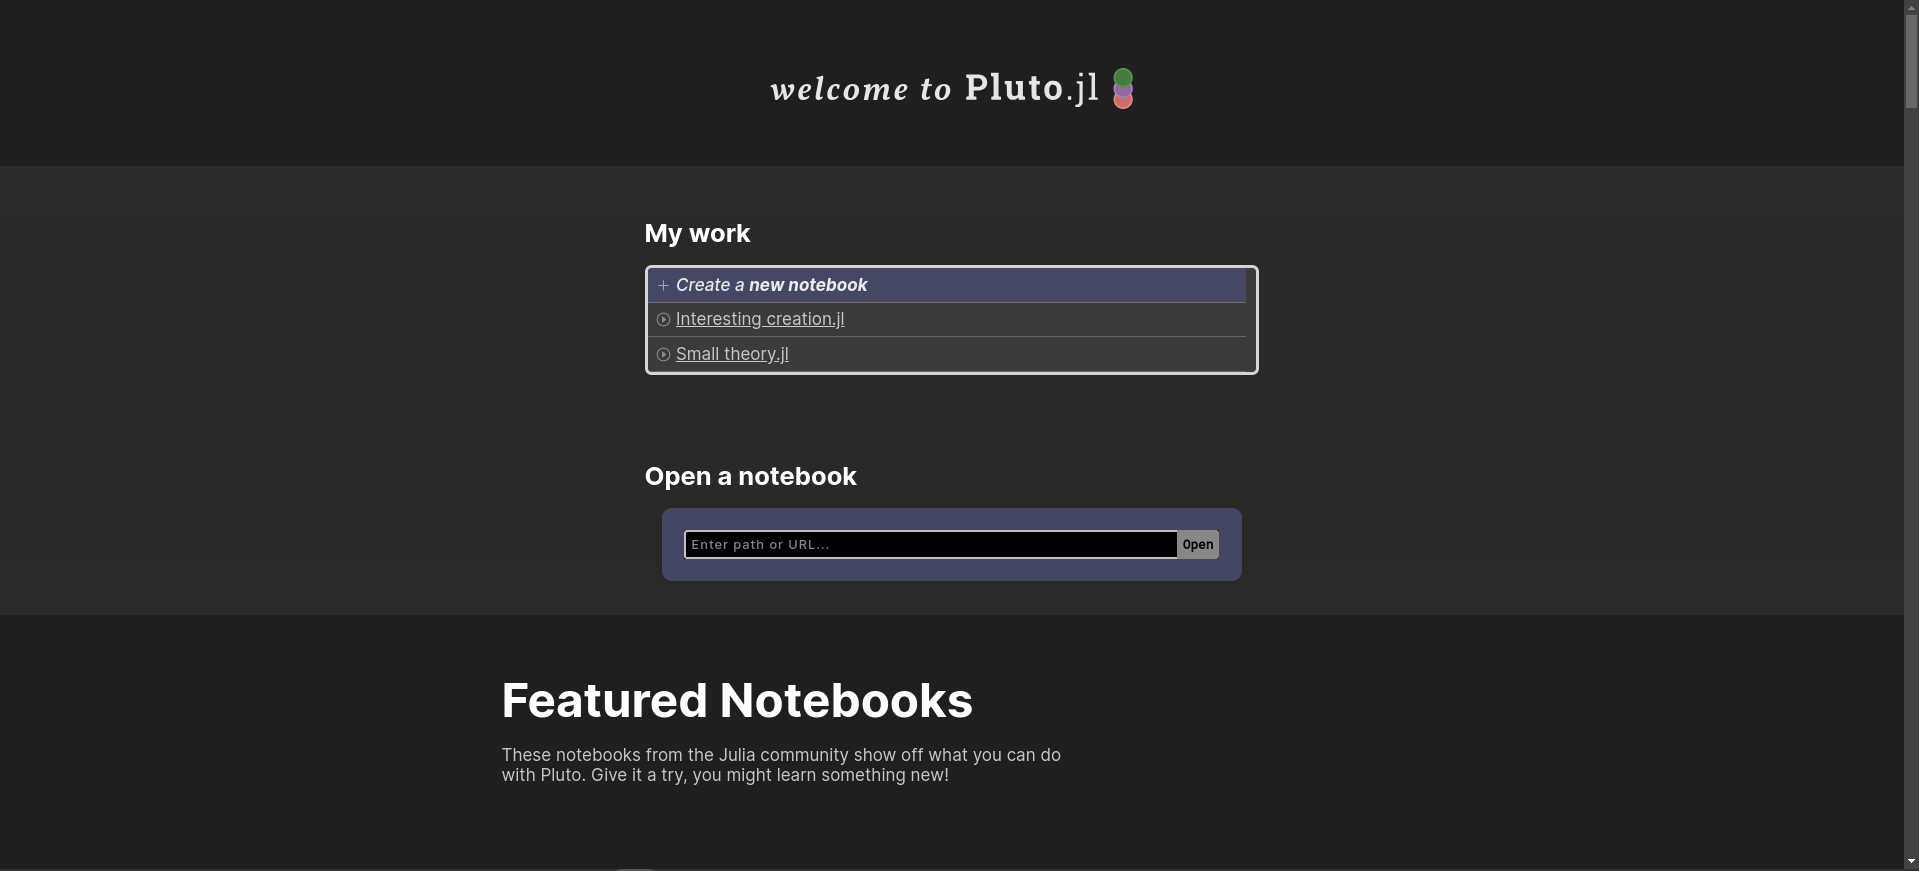Open the Interesting creation.jl notebook

[x=760, y=319]
